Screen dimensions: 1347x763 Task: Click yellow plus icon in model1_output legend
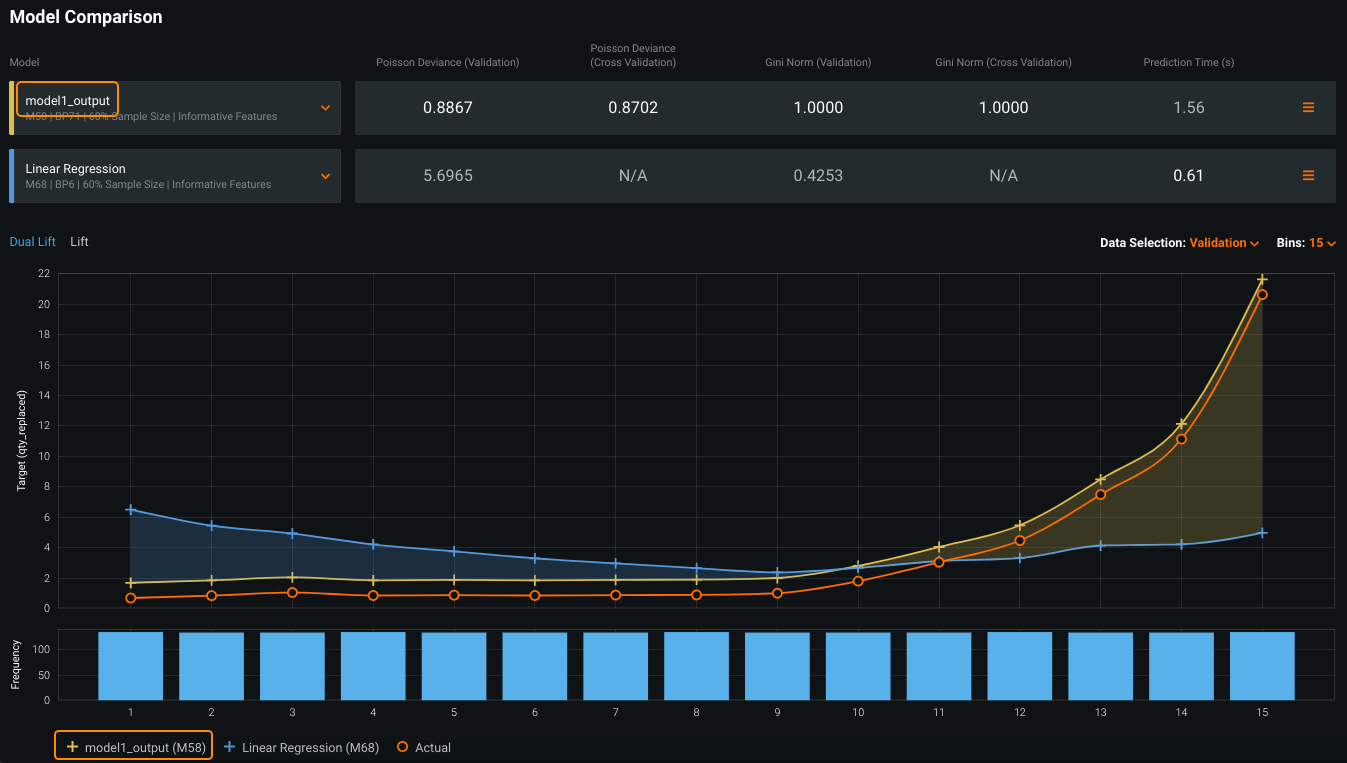[72, 747]
